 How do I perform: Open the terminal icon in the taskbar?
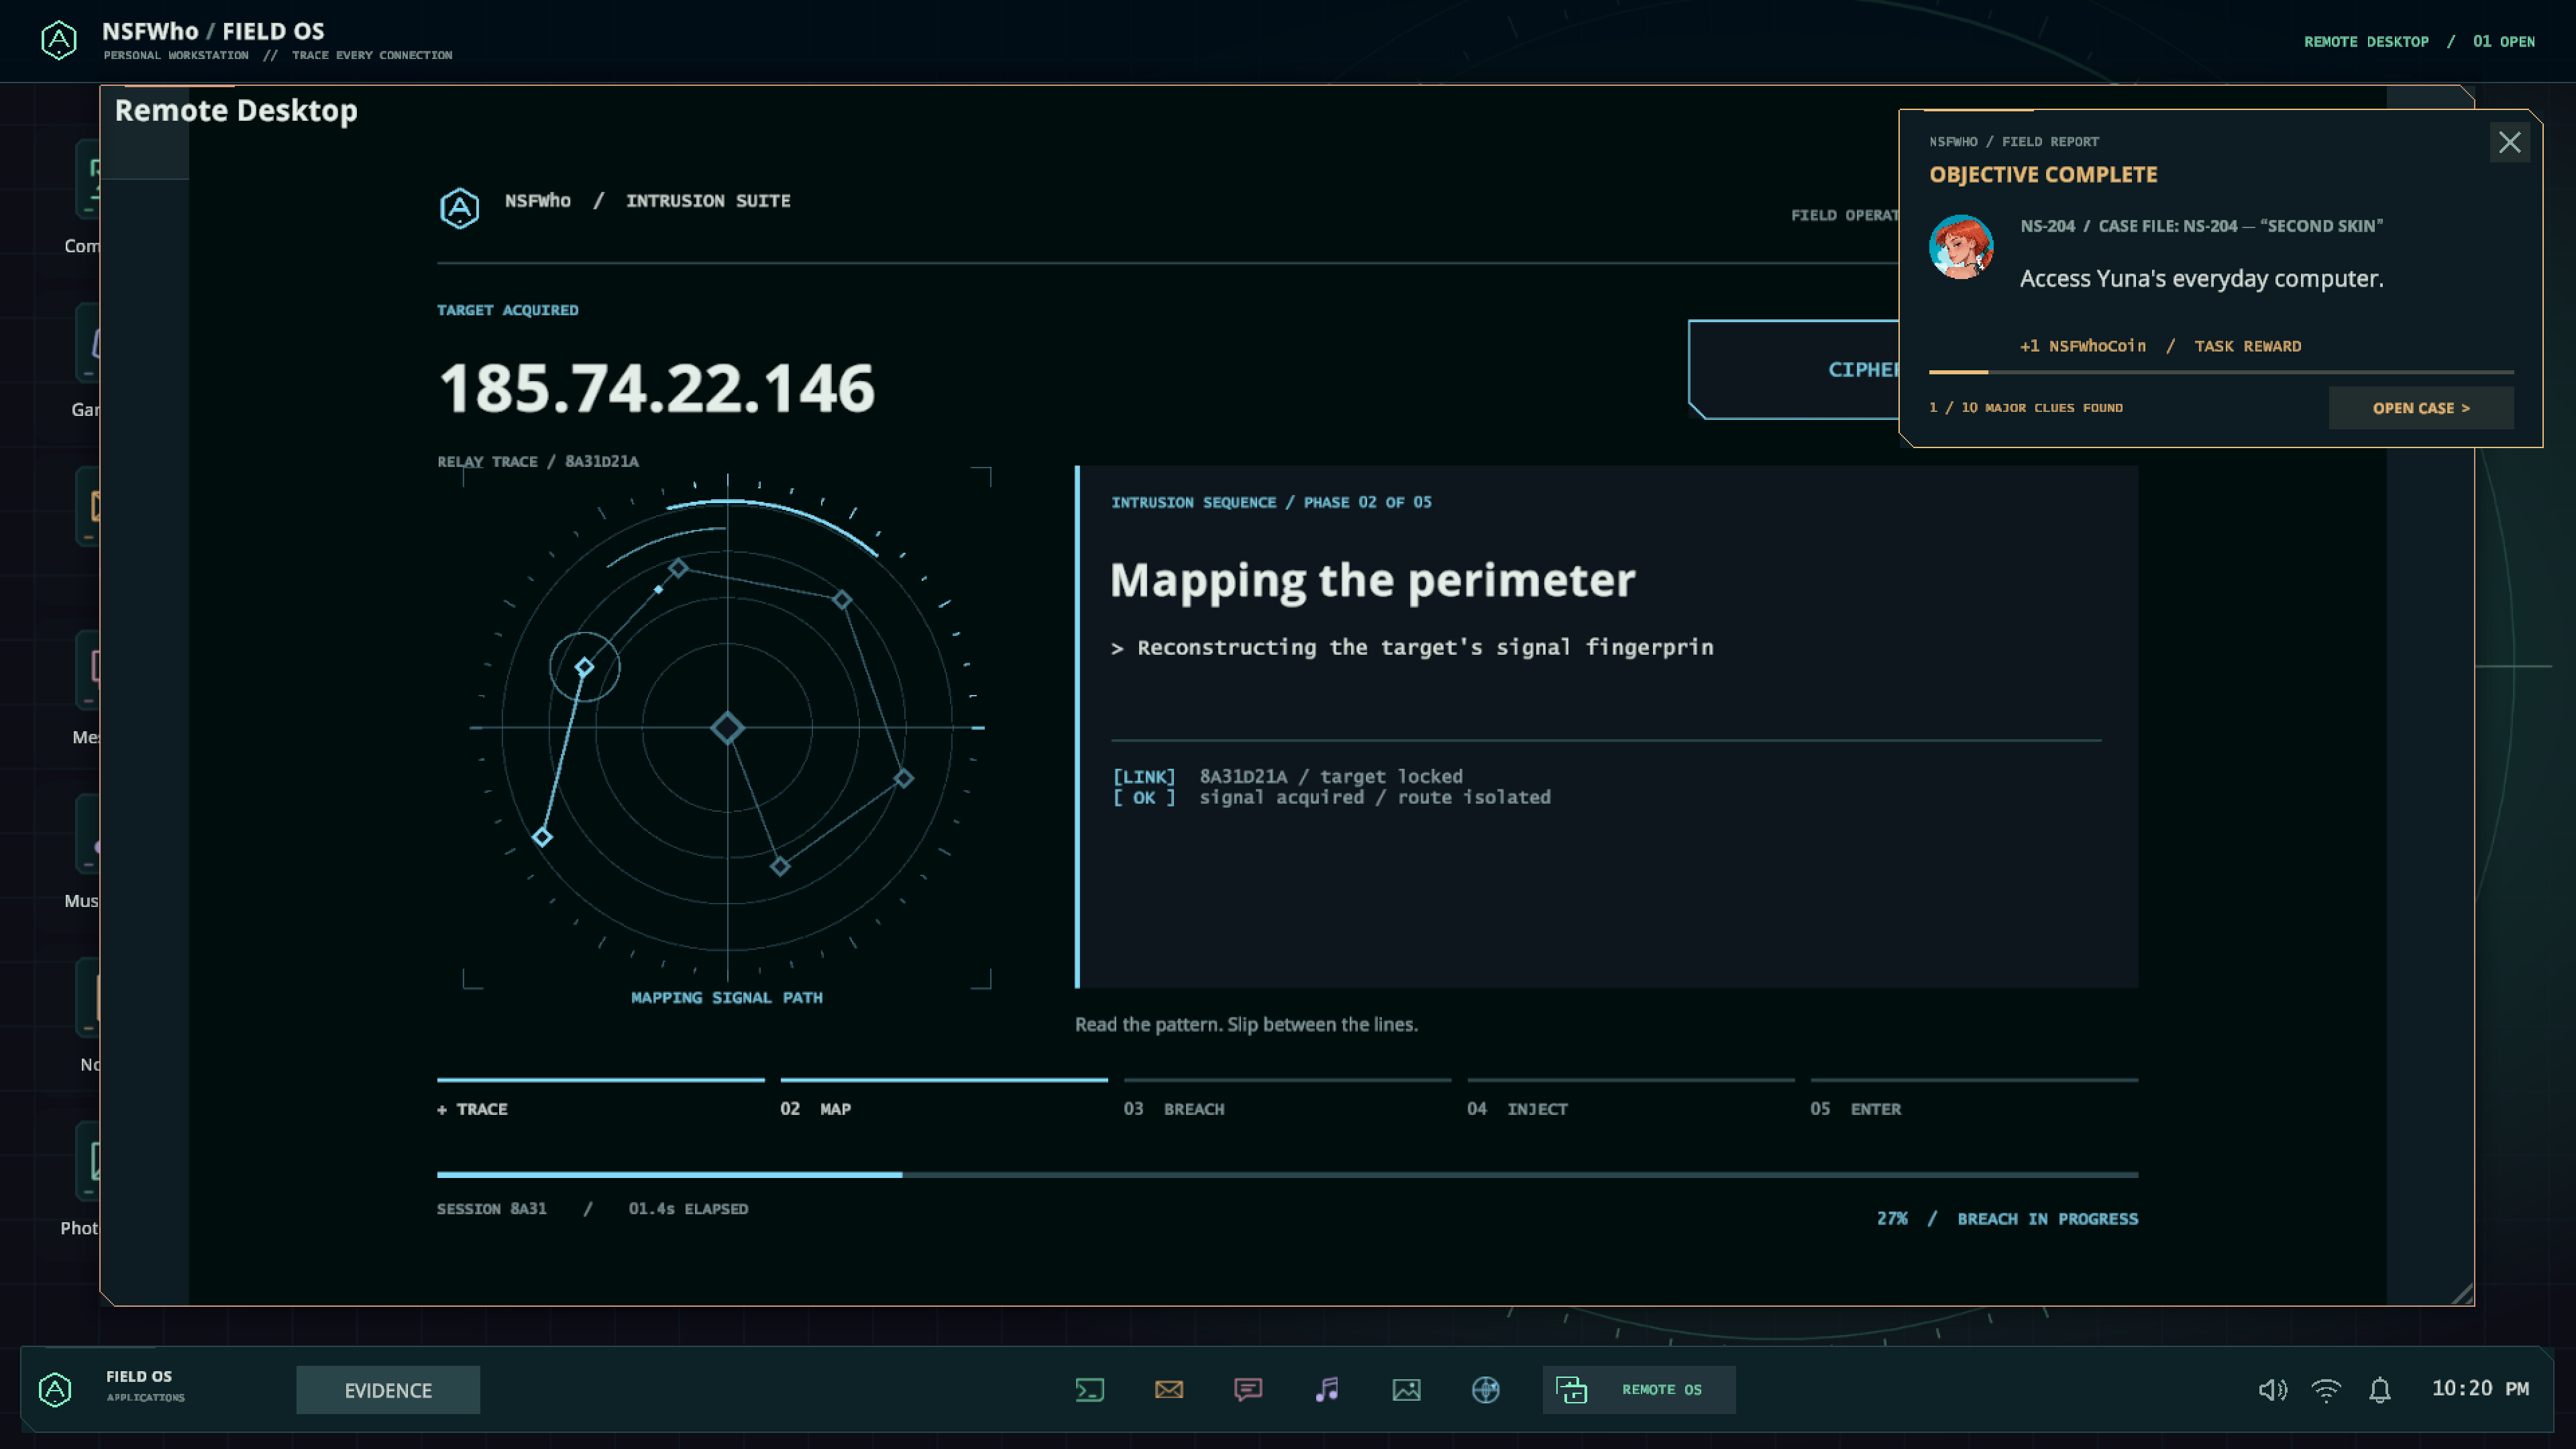click(1089, 1390)
